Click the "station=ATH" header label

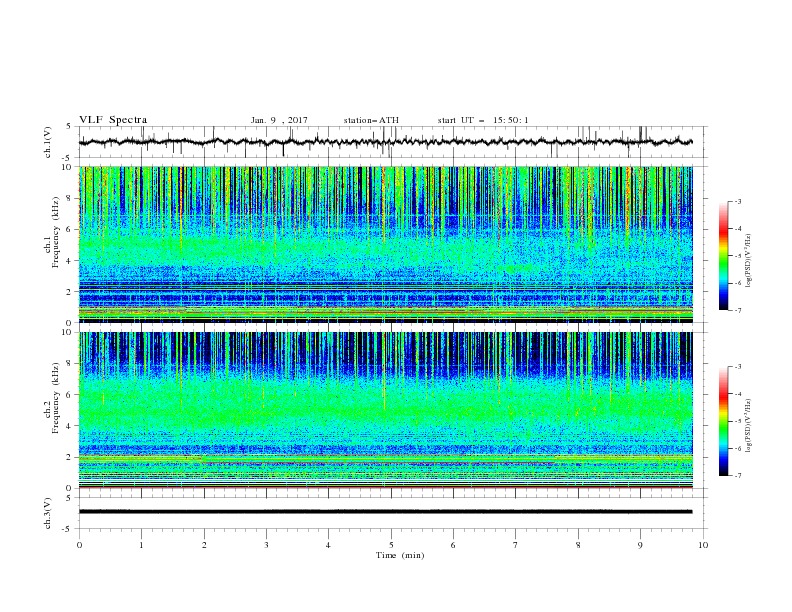tap(371, 120)
